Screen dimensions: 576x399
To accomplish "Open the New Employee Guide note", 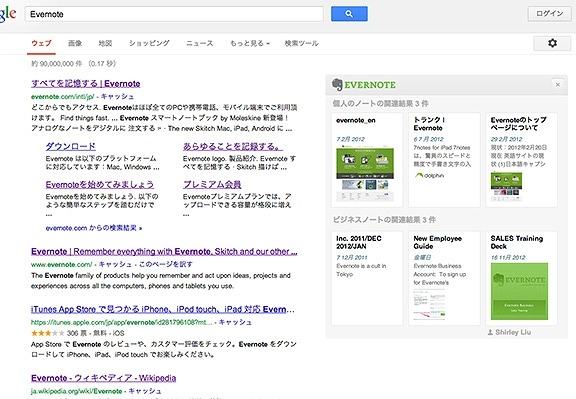I will coord(444,278).
